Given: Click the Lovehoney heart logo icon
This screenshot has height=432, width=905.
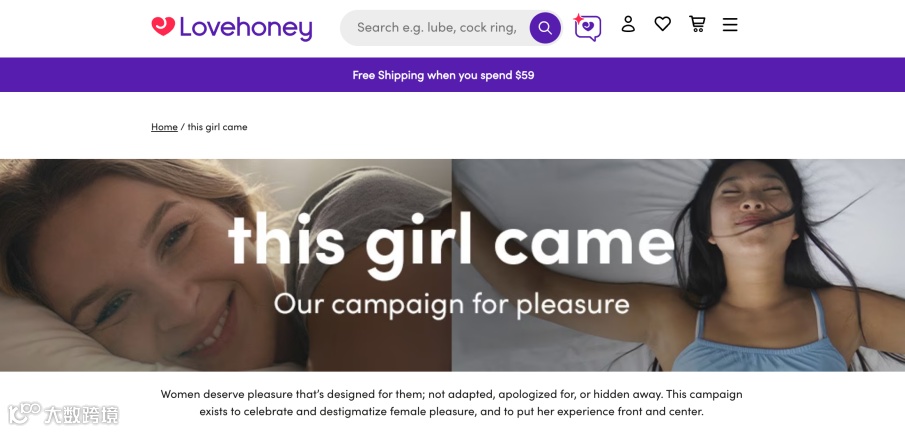Looking at the screenshot, I should pos(163,25).
